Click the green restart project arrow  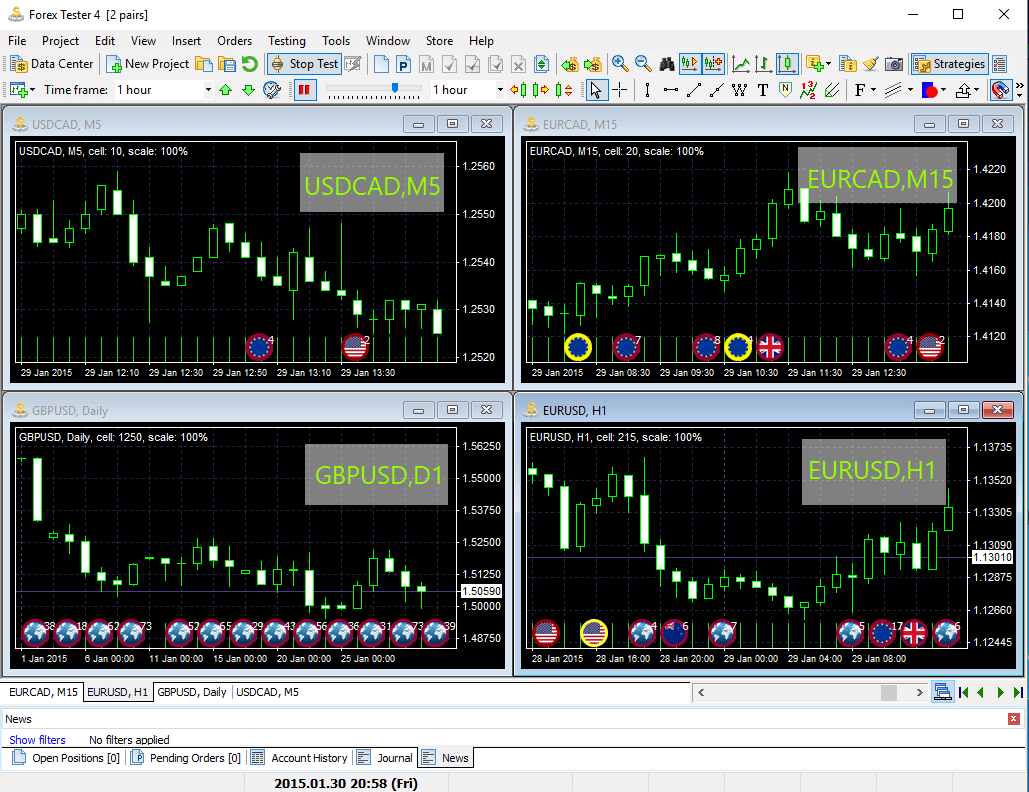pyautogui.click(x=249, y=64)
